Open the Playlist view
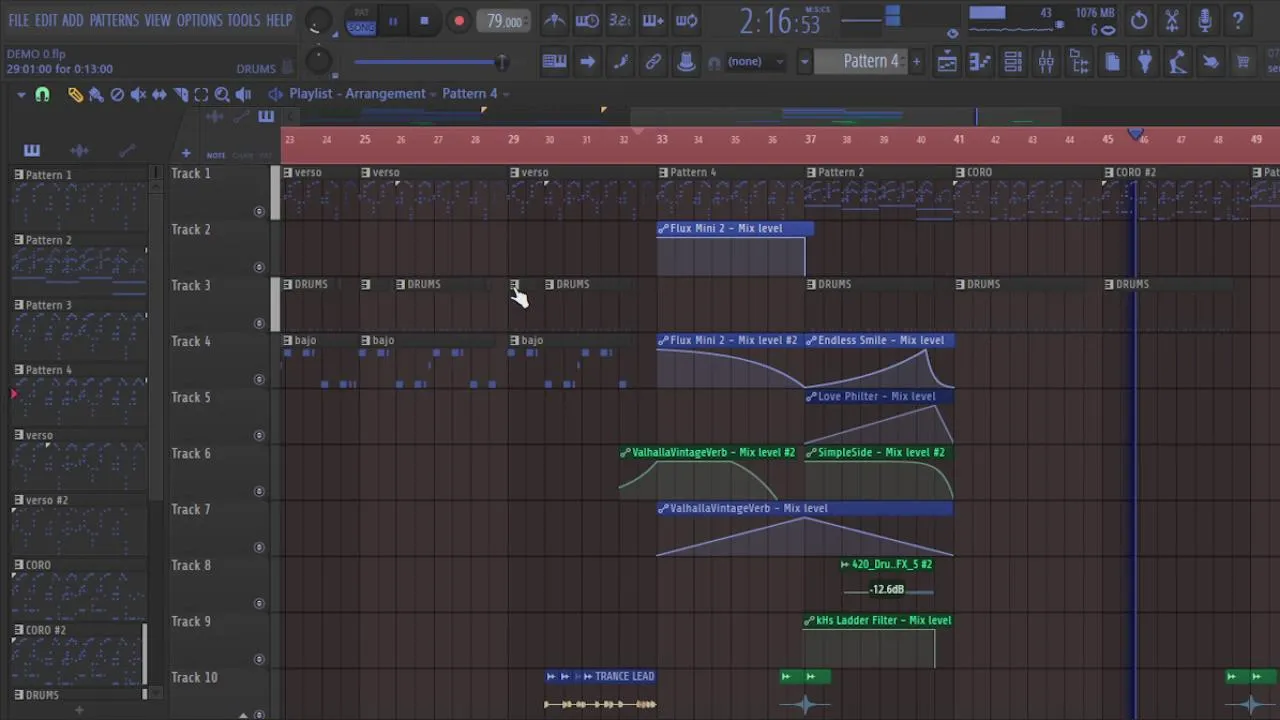Image resolution: width=1280 pixels, height=720 pixels. pos(946,62)
